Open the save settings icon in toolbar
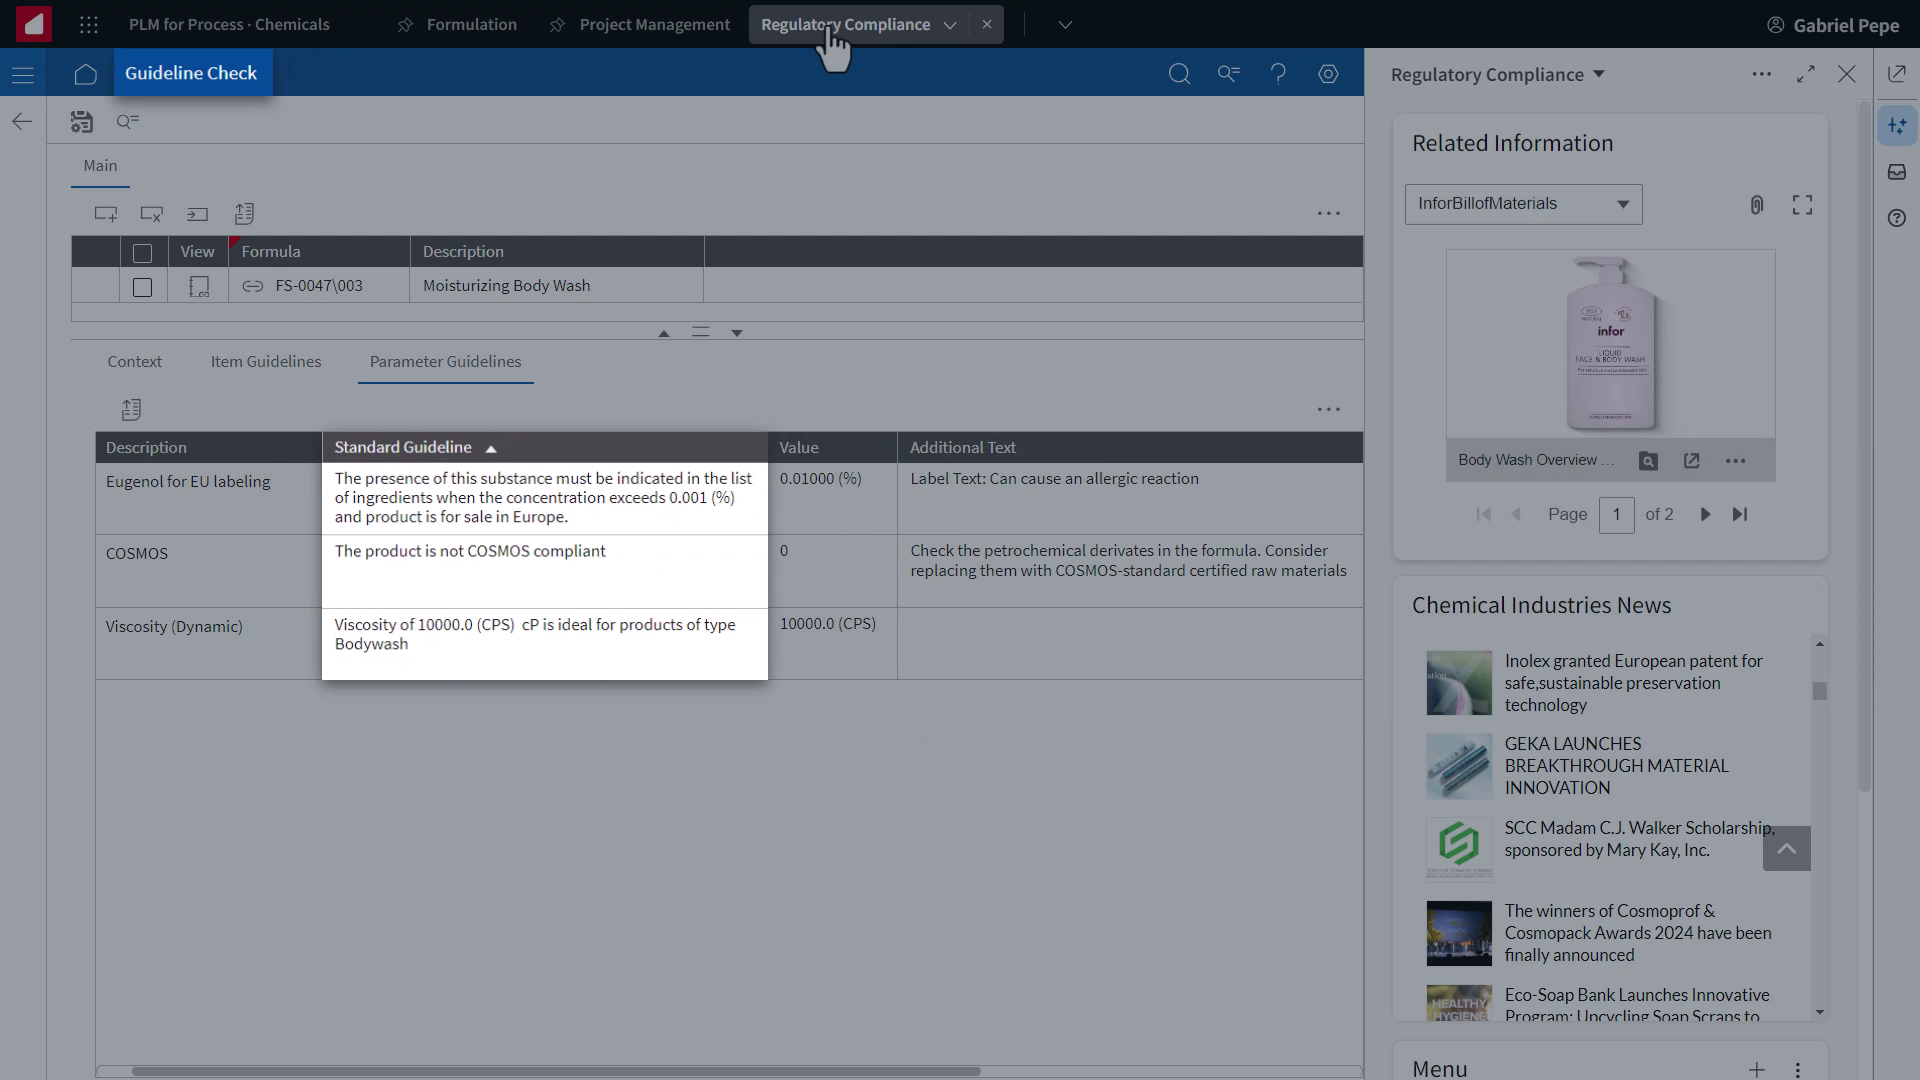Screen dimensions: 1920x1080 click(82, 121)
